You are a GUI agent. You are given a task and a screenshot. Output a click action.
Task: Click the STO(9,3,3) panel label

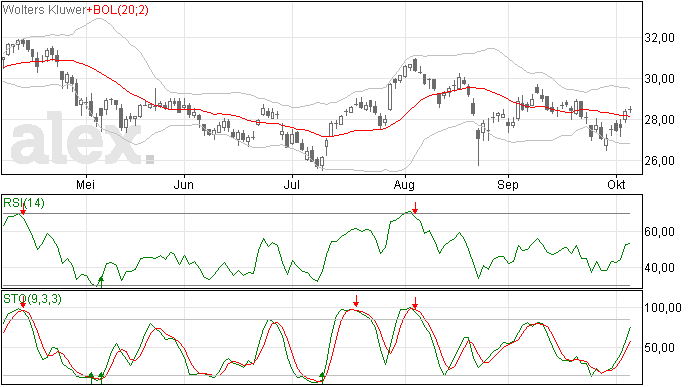(x=33, y=299)
